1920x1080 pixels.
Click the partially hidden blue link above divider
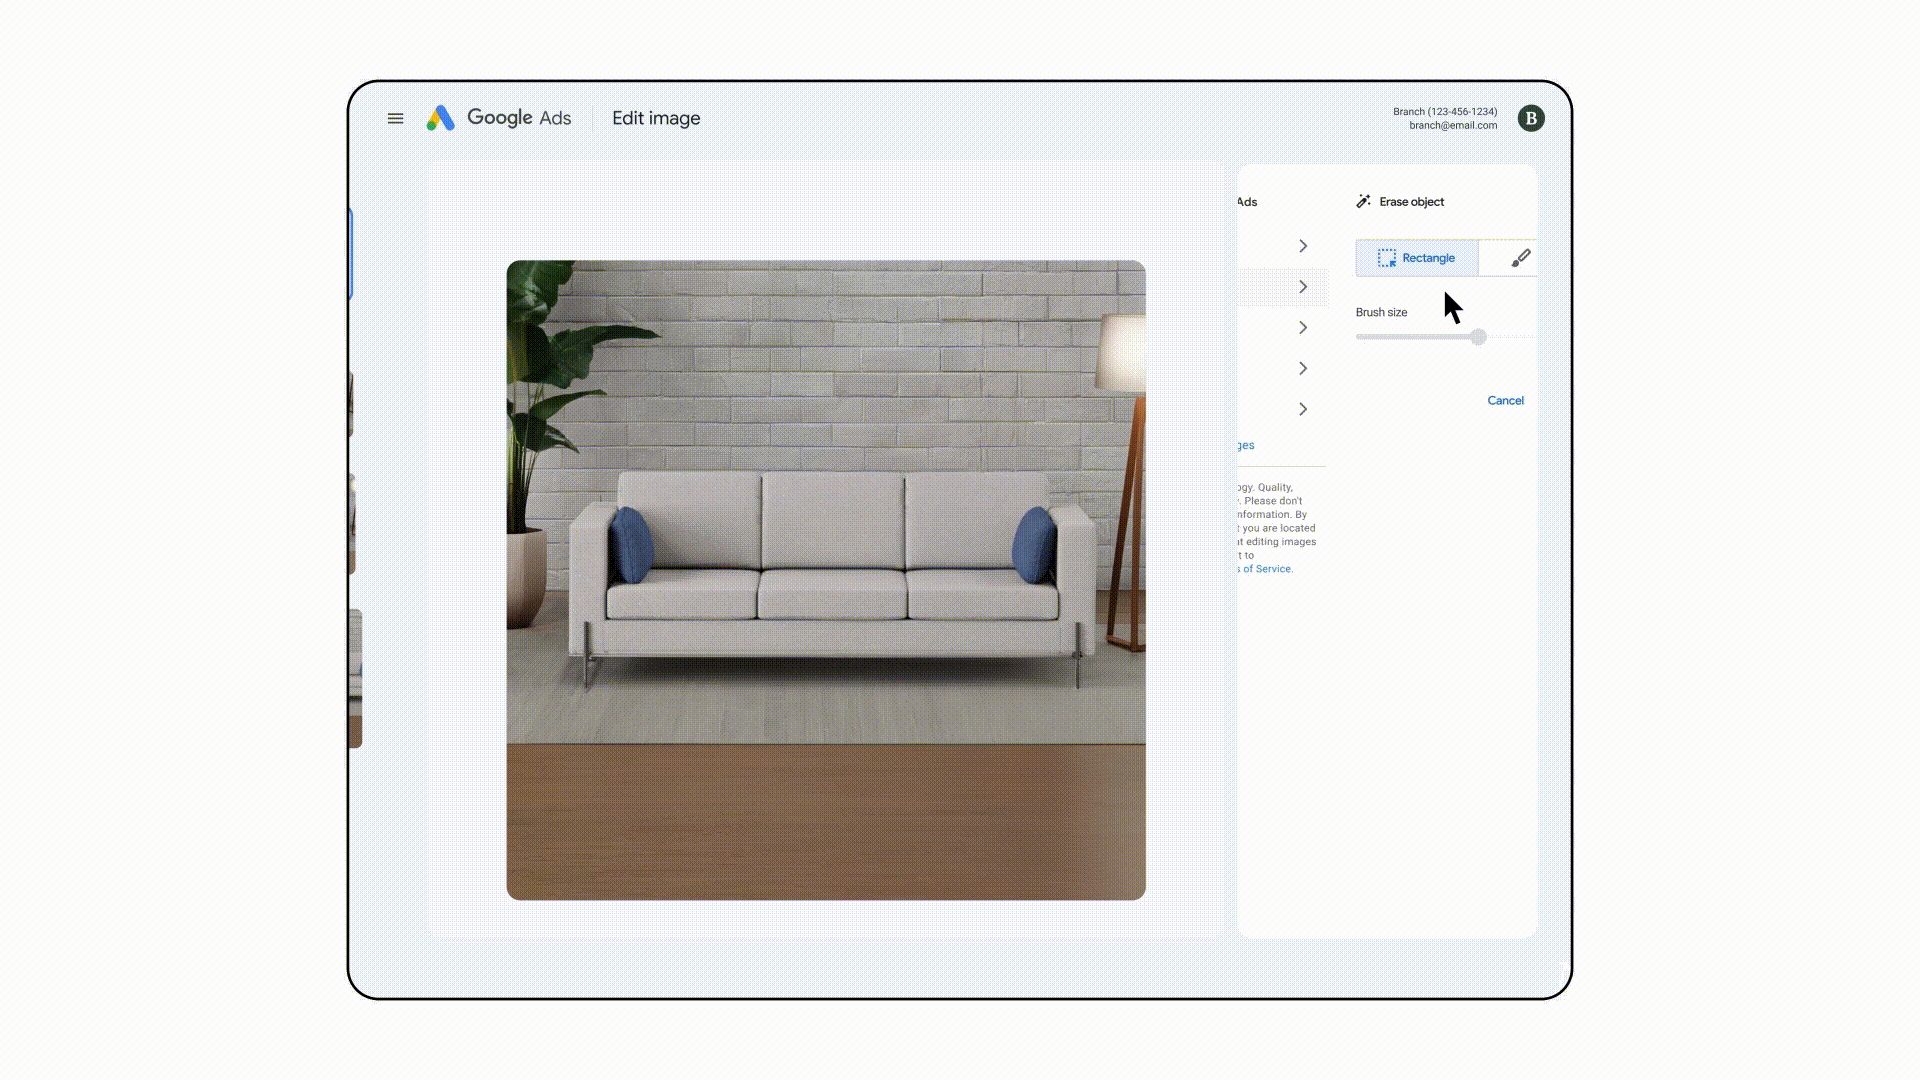(1245, 446)
